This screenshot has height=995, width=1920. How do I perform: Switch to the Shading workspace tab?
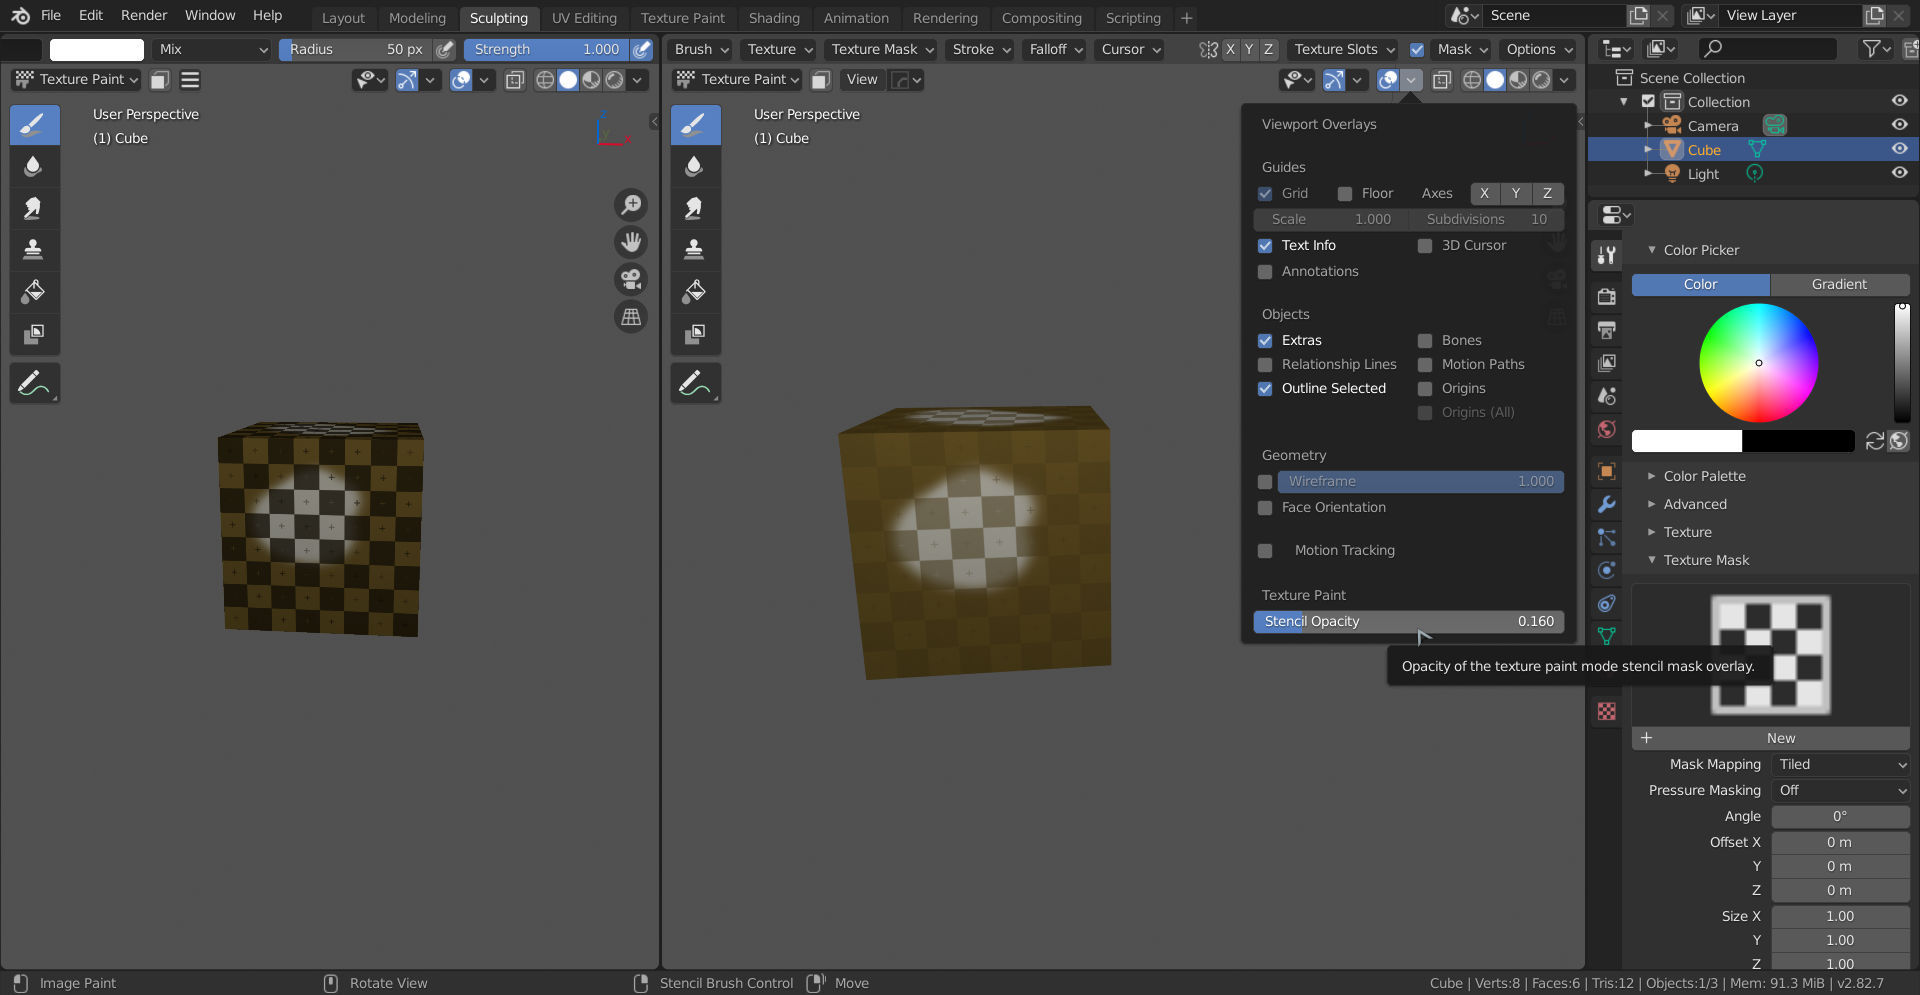pyautogui.click(x=774, y=17)
